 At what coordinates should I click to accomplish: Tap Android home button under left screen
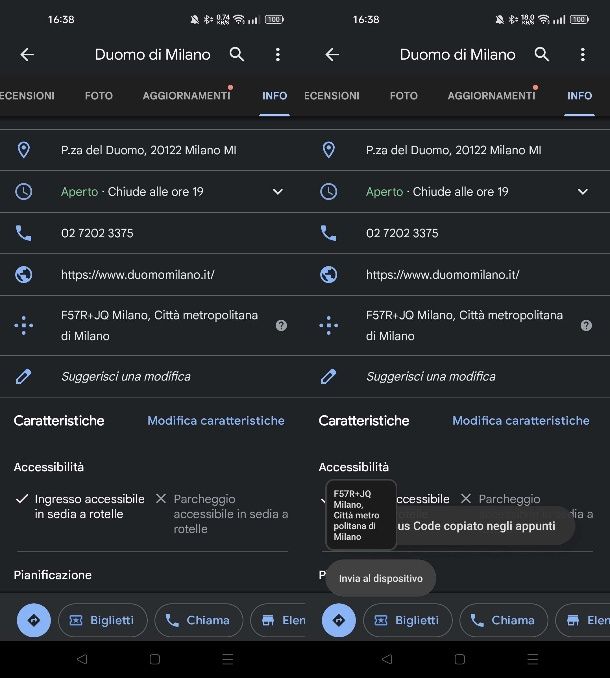tap(155, 659)
